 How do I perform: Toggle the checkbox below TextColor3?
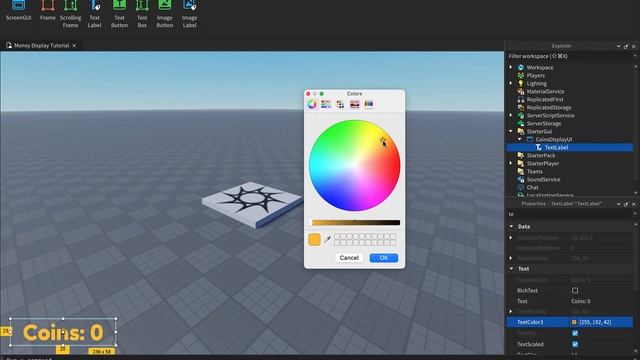(575, 333)
